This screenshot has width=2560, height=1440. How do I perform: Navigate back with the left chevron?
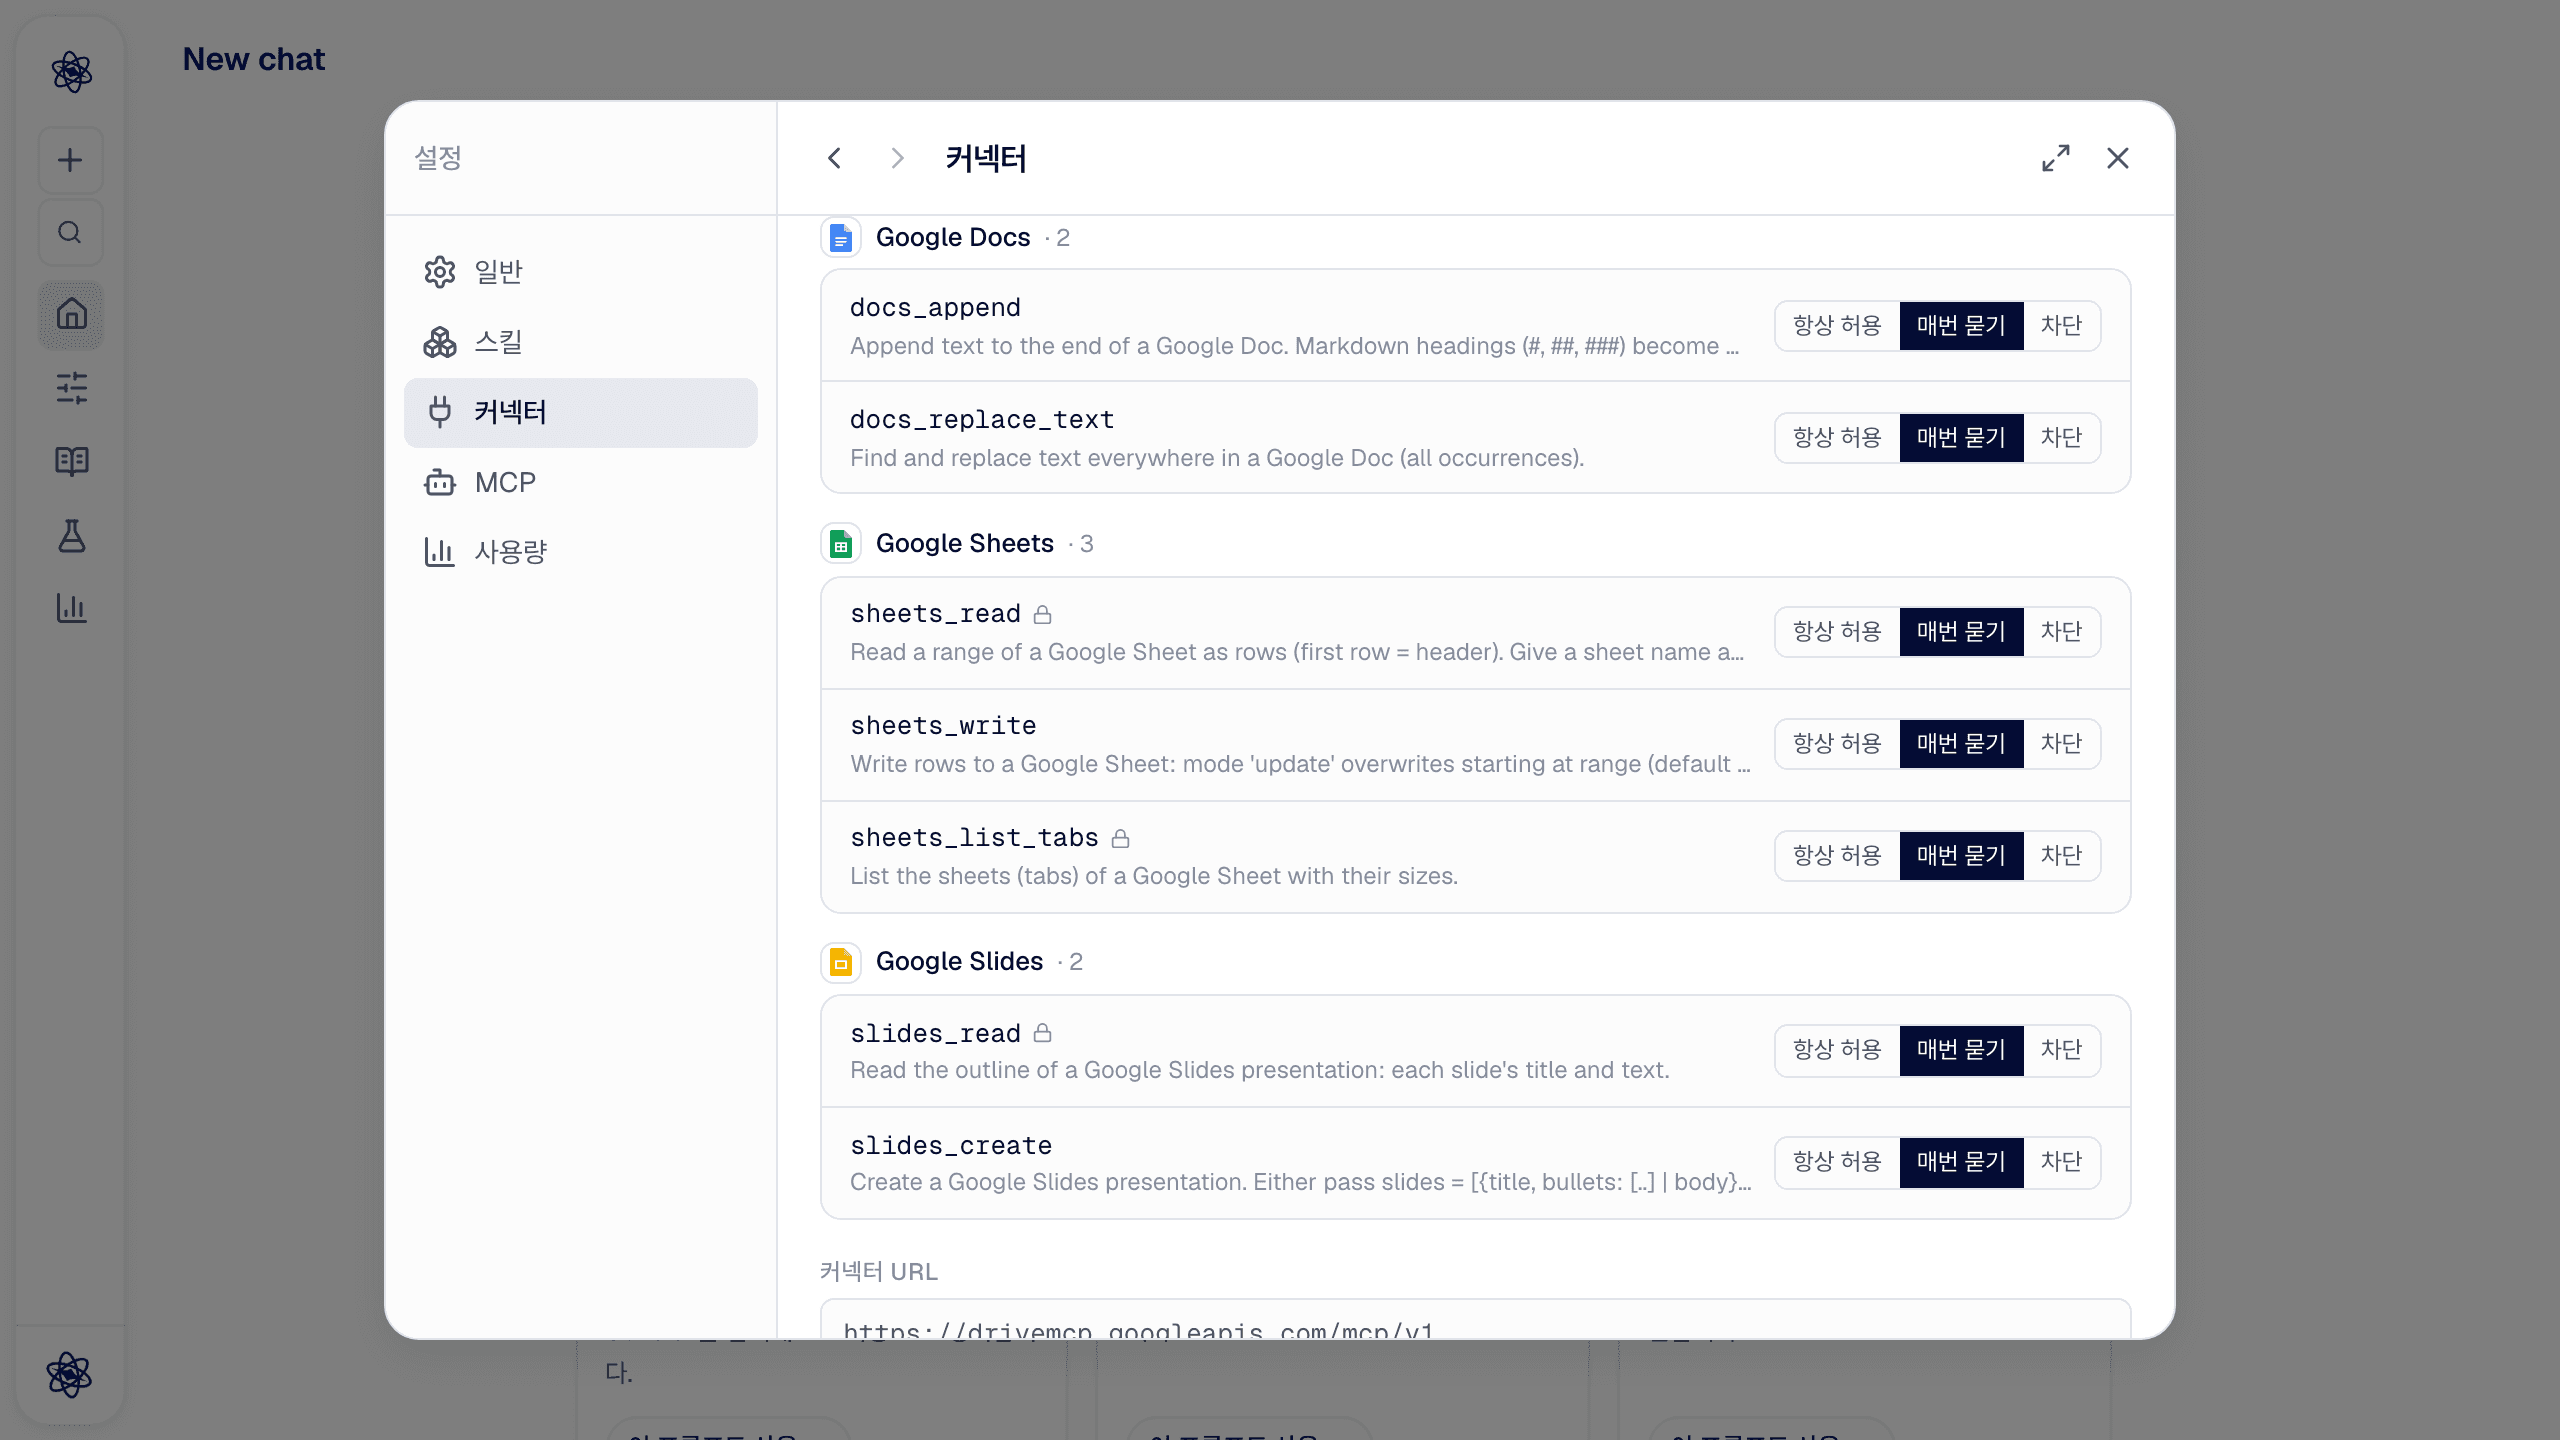(x=835, y=158)
